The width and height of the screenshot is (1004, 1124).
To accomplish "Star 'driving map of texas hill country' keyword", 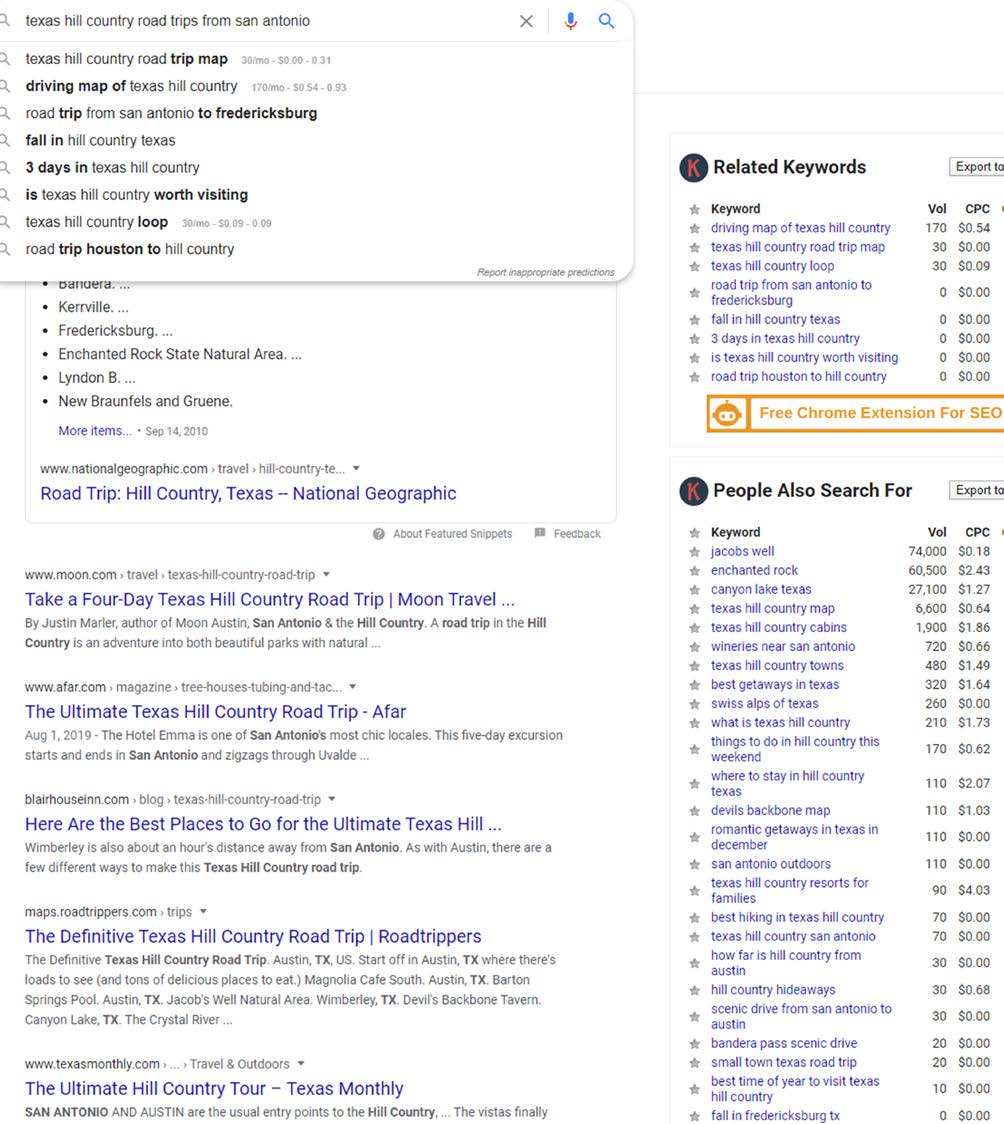I will point(694,228).
